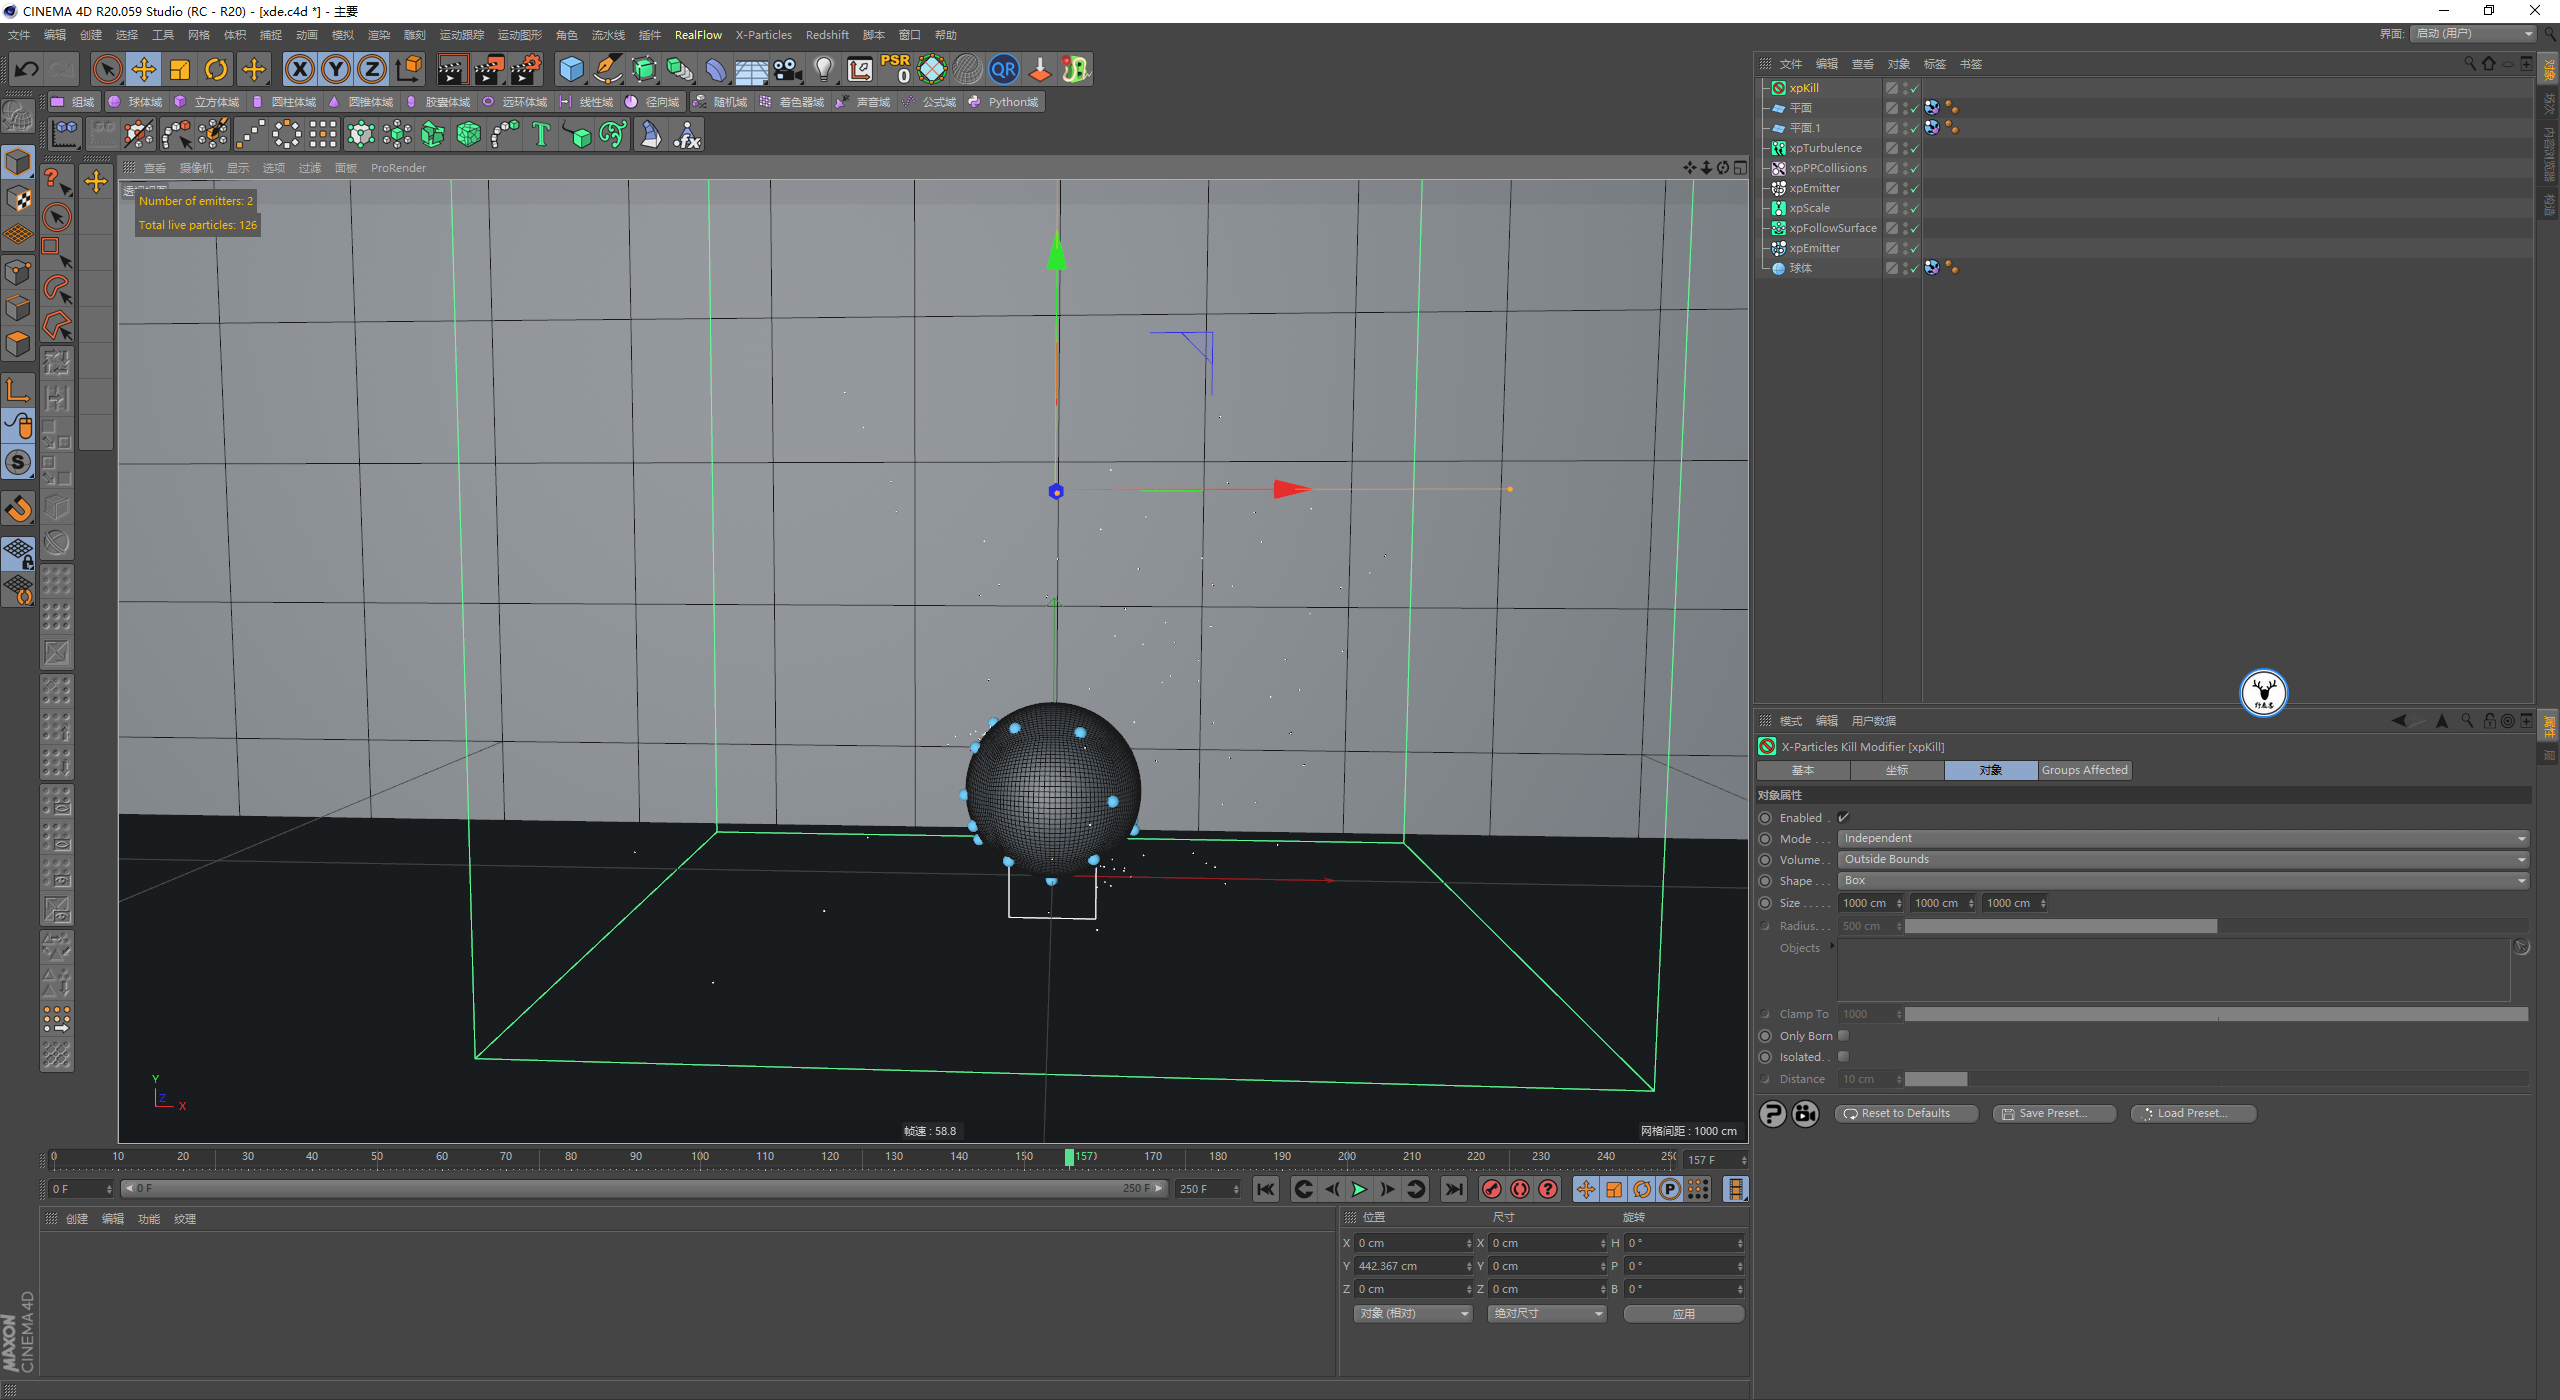Uncheck the Enabled checkbox
This screenshot has width=2560, height=1400.
click(x=1844, y=818)
